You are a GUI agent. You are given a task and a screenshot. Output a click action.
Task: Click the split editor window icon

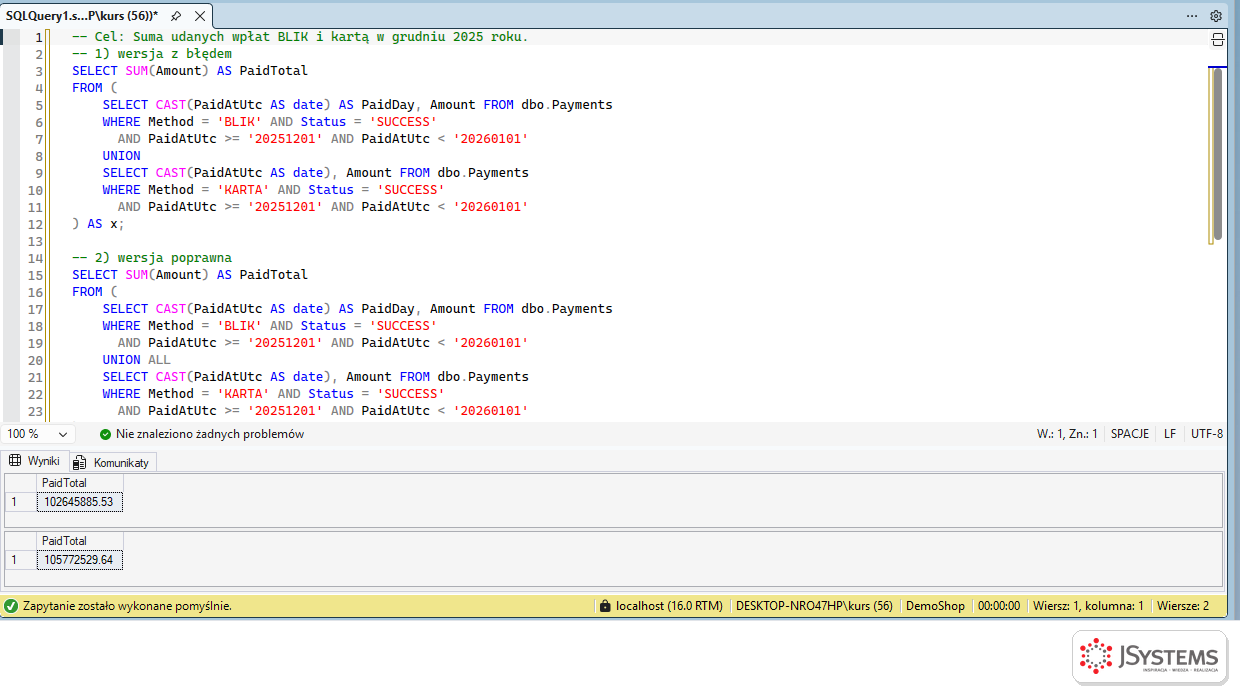[1218, 39]
